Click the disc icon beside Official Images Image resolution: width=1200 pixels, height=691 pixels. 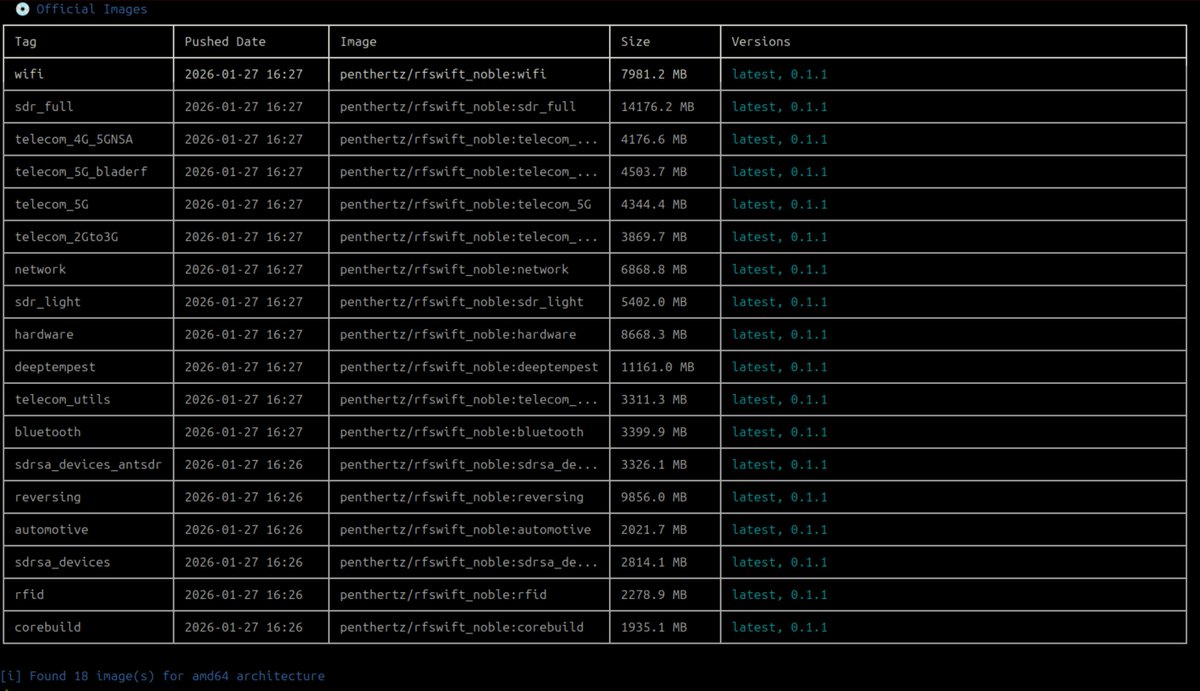(22, 9)
